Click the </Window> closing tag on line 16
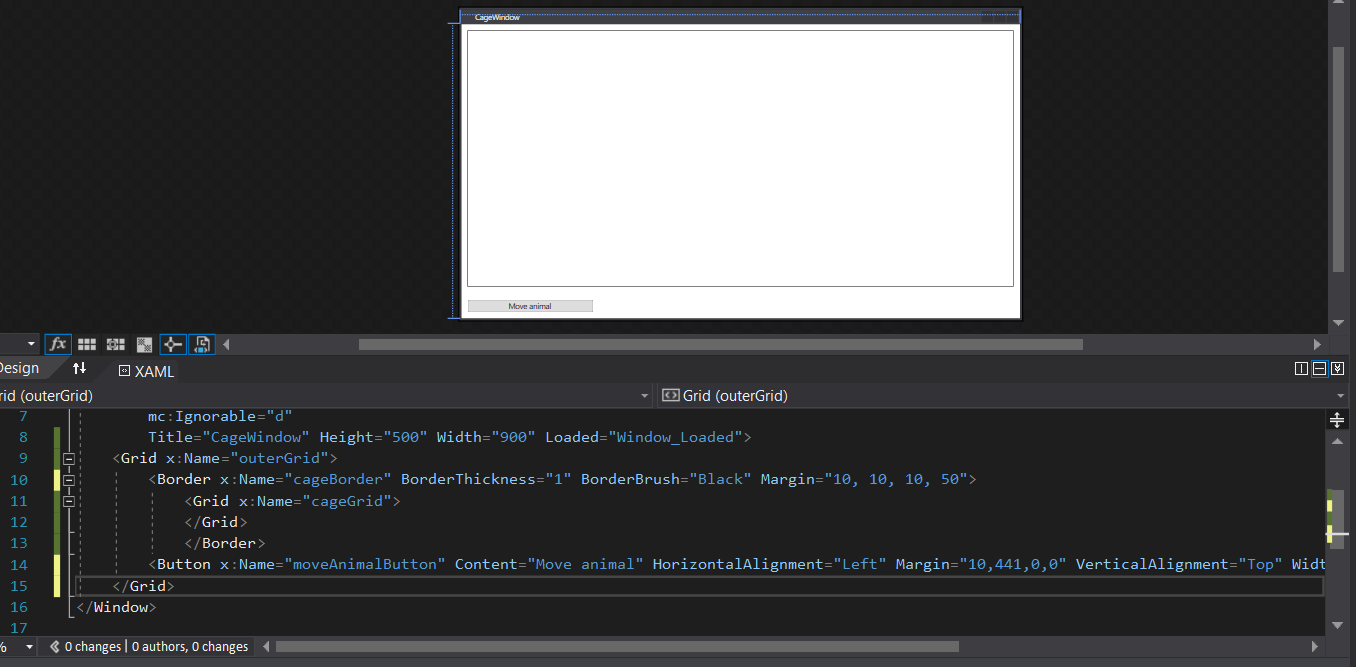The image size is (1356, 667). 116,607
